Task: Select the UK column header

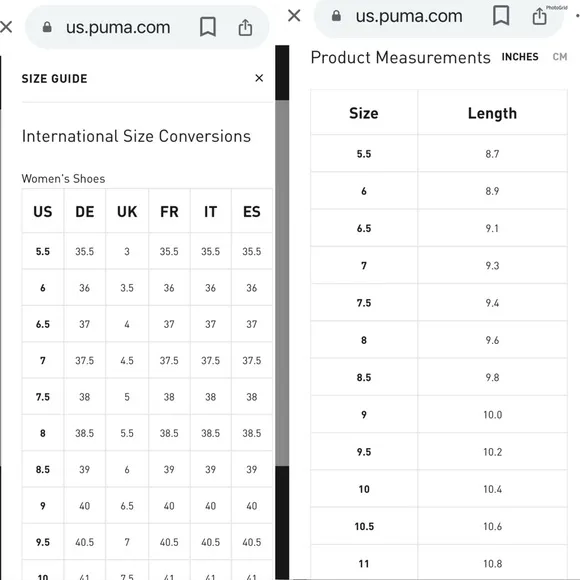Action: point(127,212)
